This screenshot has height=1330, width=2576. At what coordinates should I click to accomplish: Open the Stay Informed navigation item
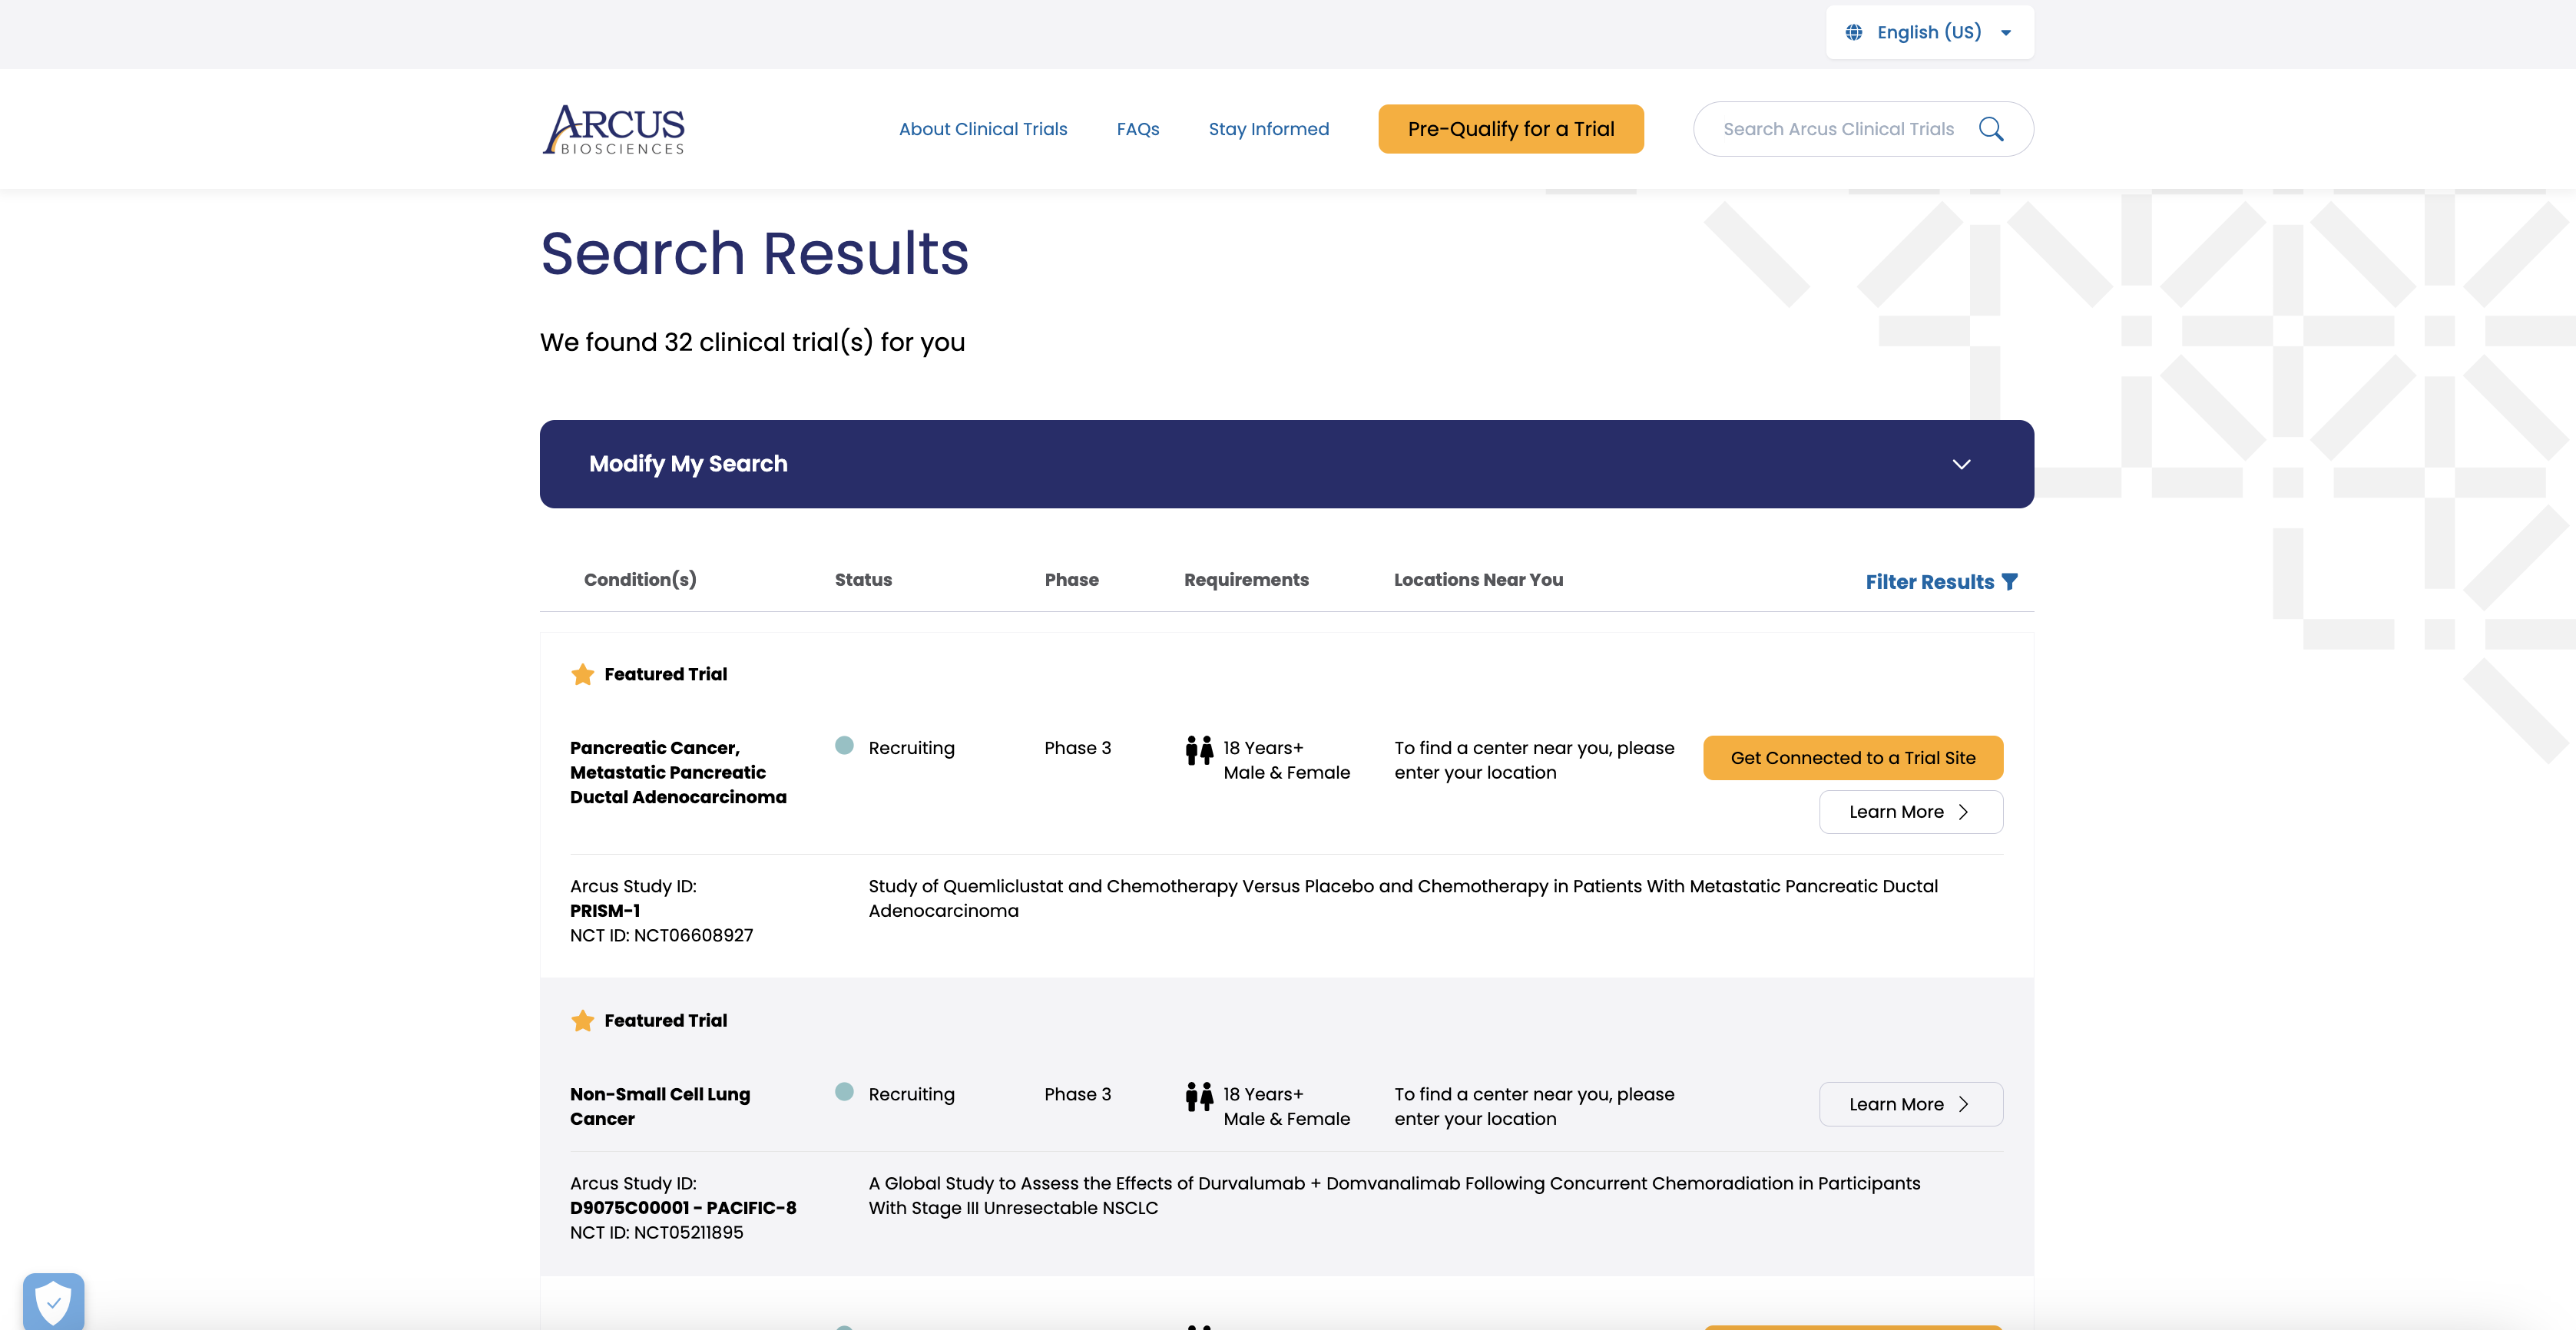point(1268,129)
